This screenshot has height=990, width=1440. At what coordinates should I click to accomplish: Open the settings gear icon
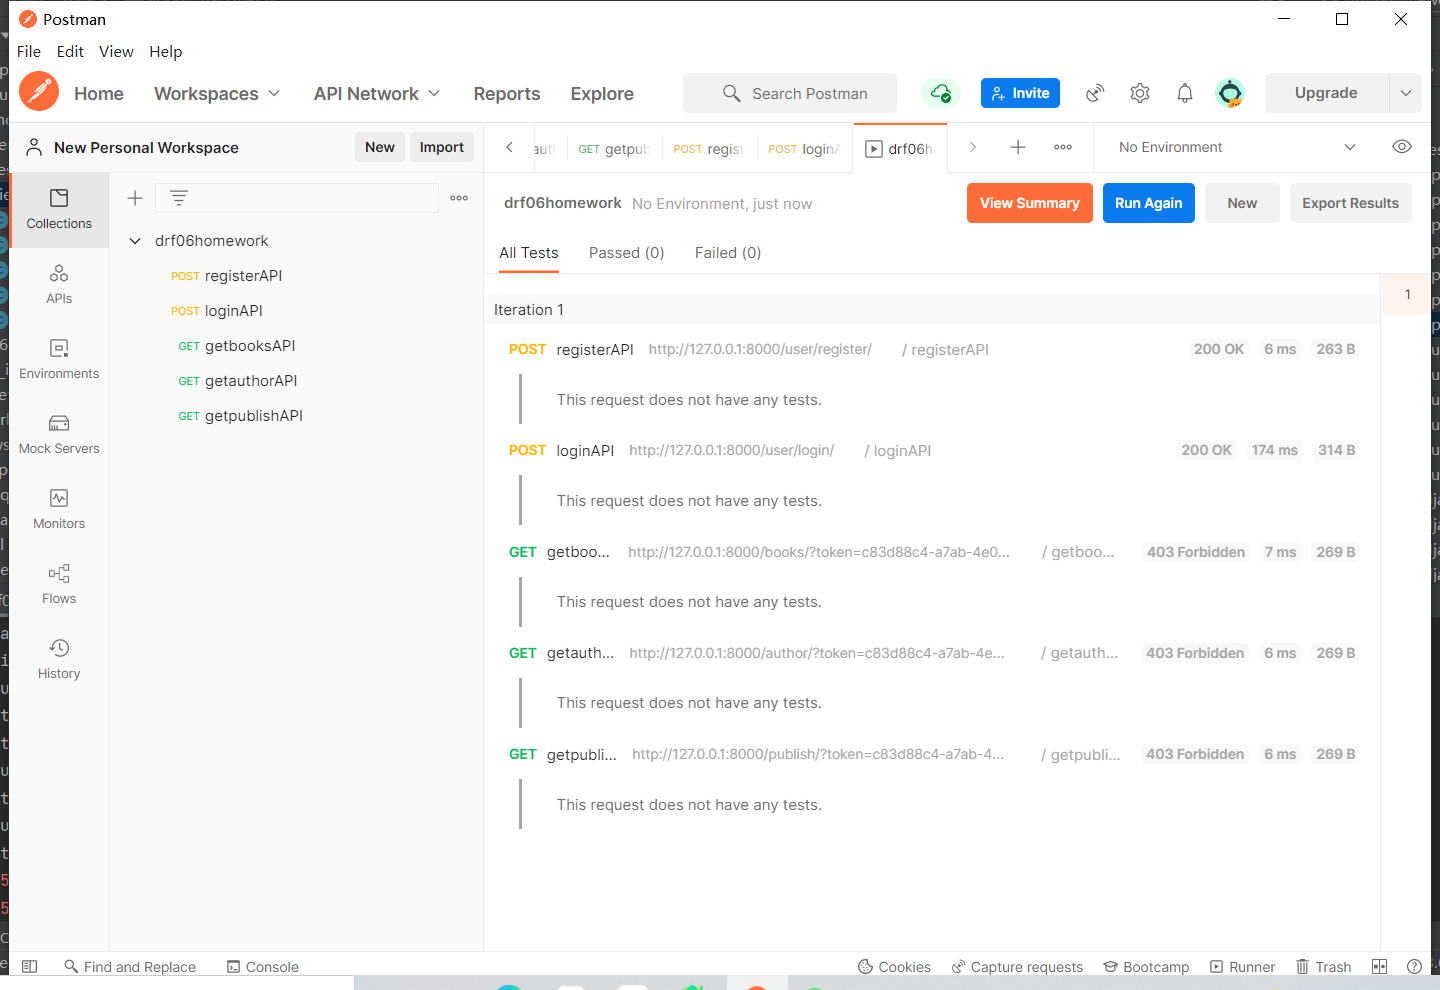[1140, 93]
